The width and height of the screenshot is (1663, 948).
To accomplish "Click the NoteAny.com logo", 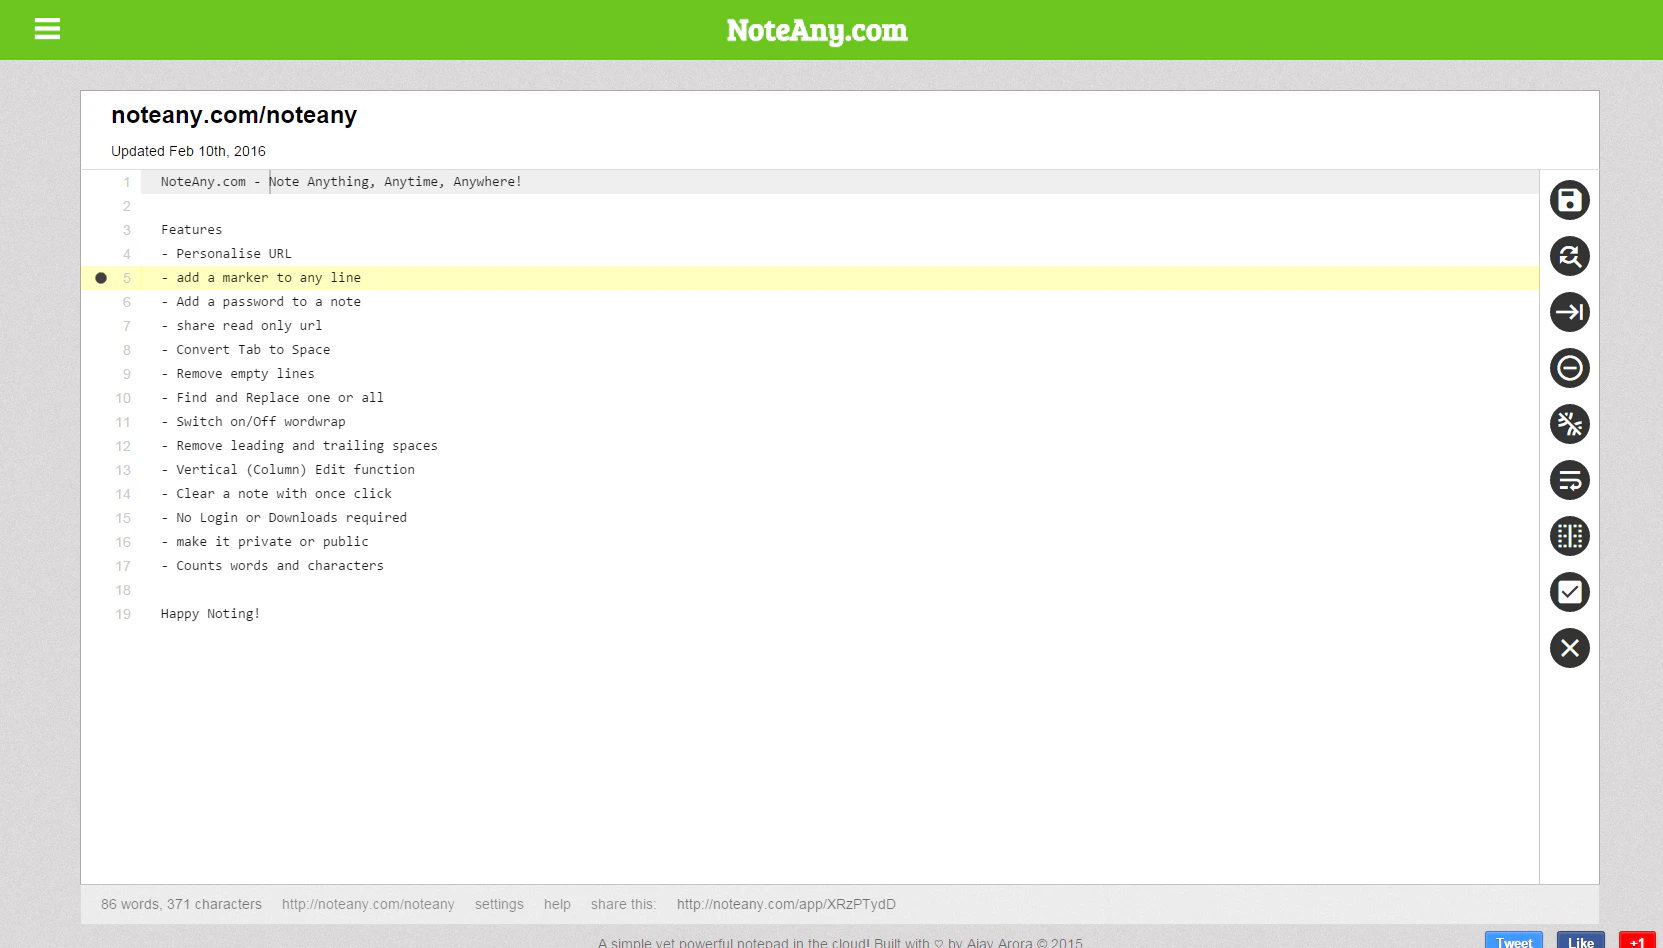I will pyautogui.click(x=815, y=30).
